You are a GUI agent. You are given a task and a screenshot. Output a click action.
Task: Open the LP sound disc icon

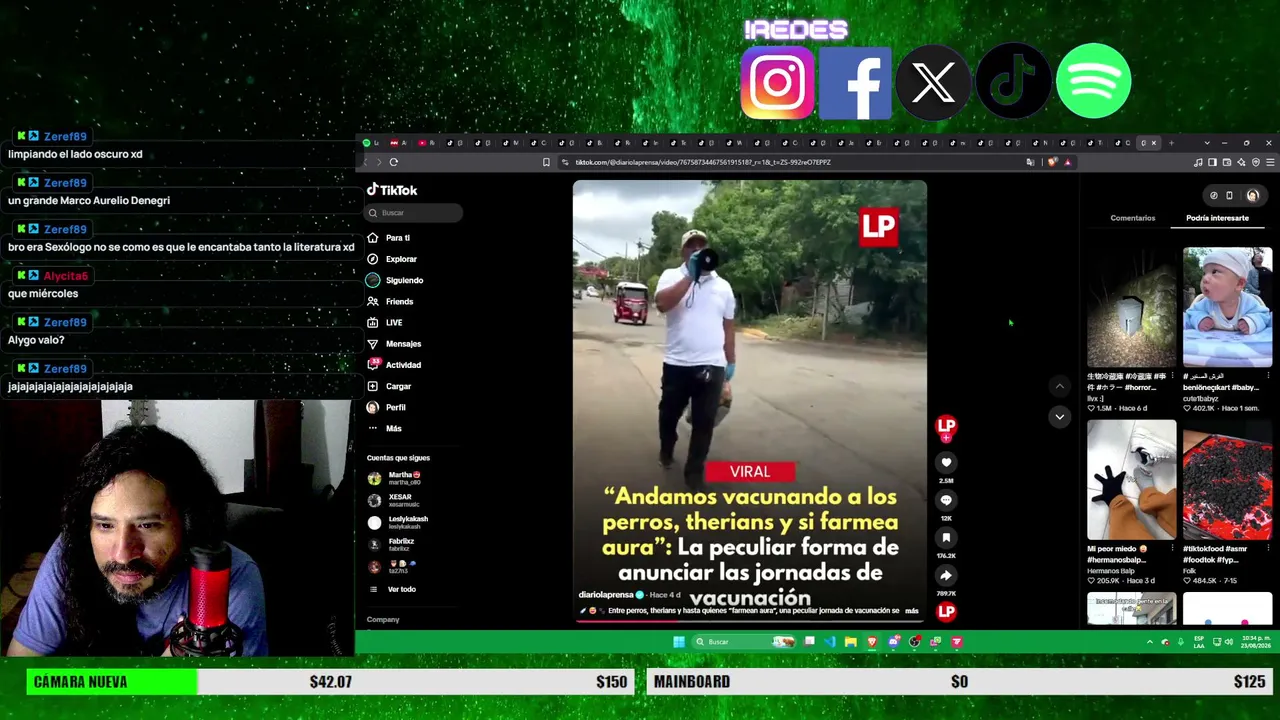pos(946,611)
